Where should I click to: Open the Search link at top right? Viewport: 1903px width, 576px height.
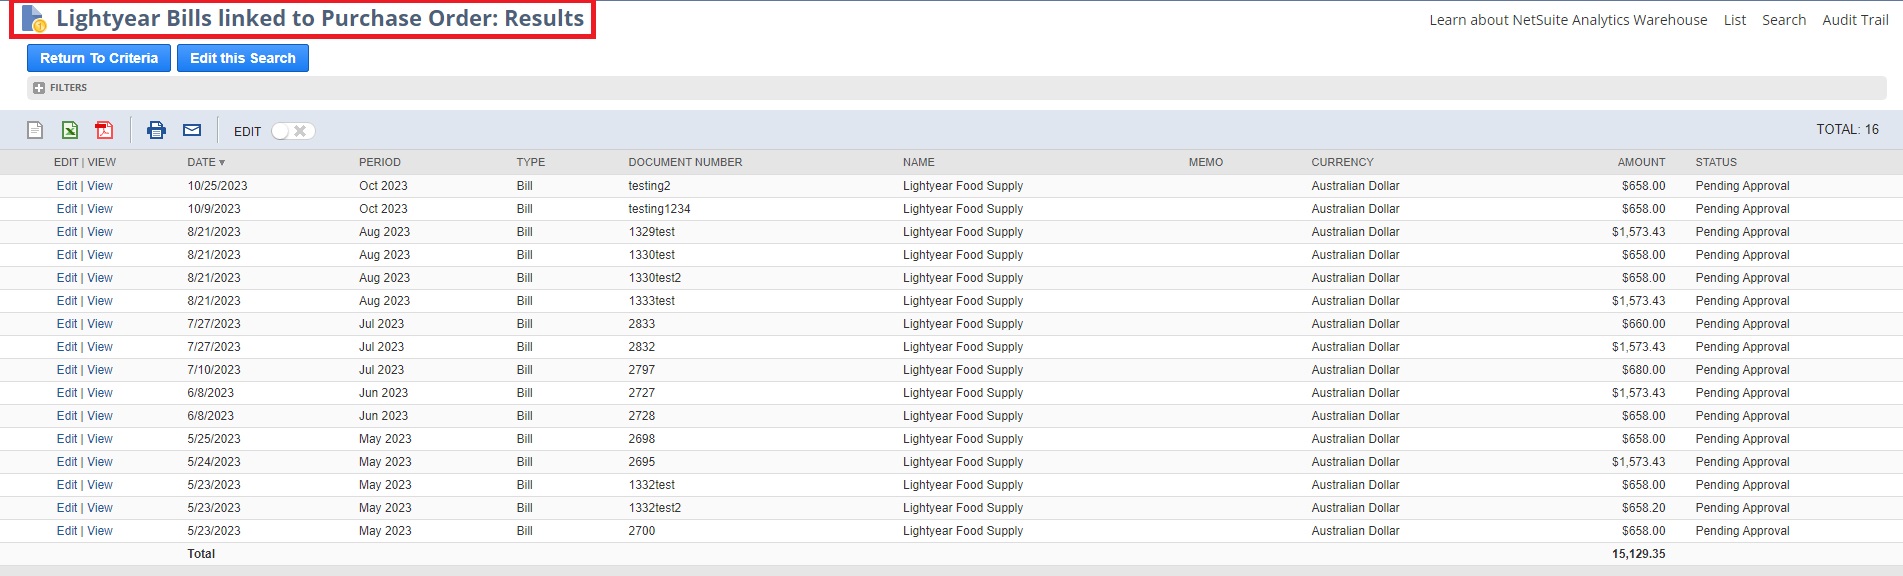pyautogui.click(x=1784, y=20)
